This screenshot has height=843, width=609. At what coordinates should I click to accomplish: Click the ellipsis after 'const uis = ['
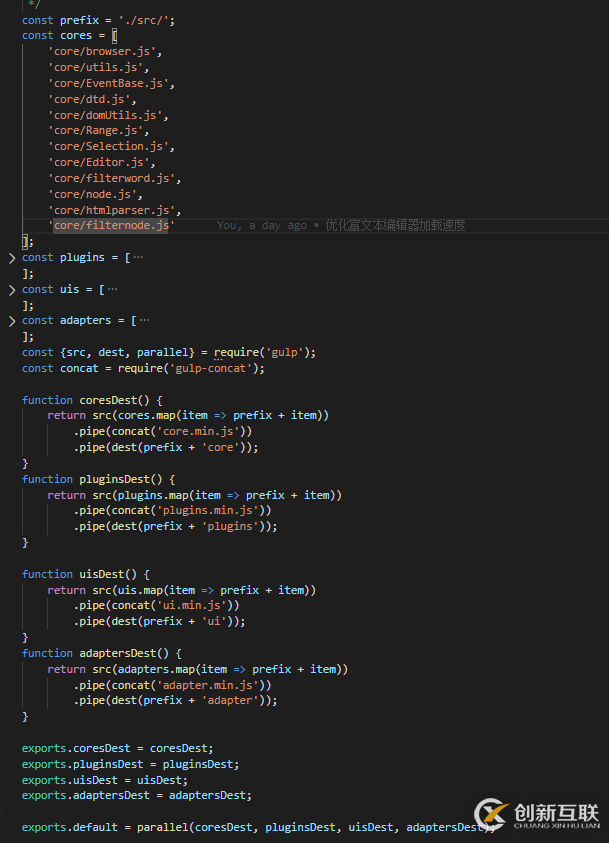(112, 289)
